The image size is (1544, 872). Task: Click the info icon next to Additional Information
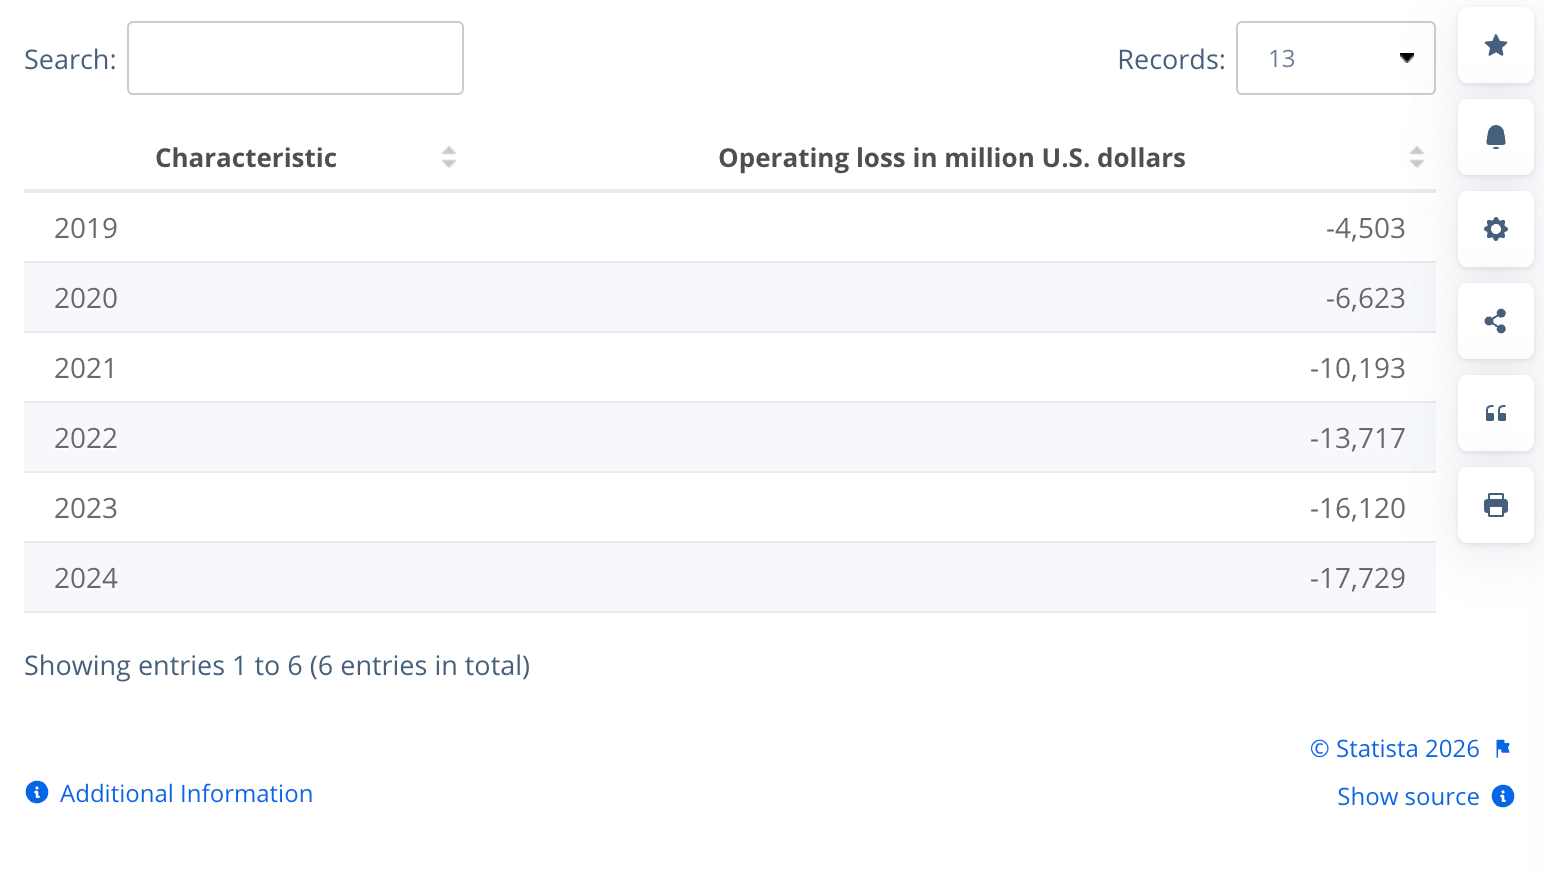tap(37, 792)
